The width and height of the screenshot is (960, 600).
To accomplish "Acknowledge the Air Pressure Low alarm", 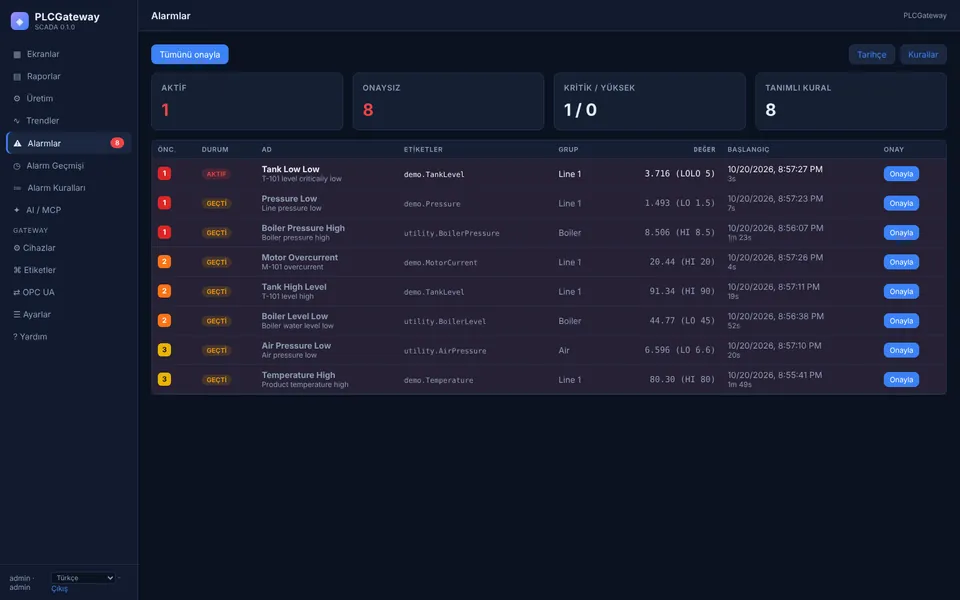I will (901, 350).
